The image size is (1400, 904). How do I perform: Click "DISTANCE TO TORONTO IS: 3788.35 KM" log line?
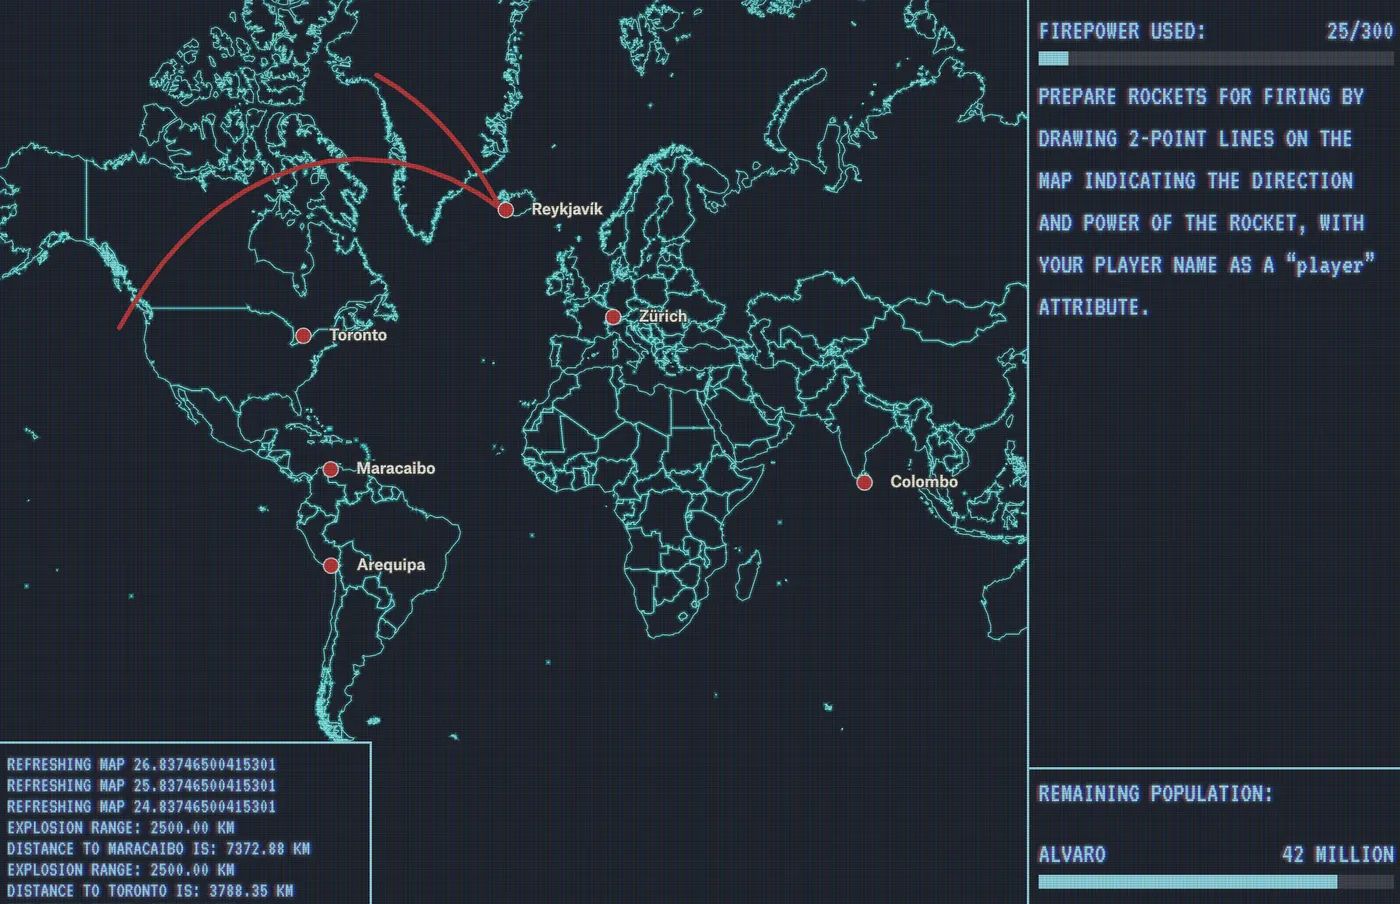(x=150, y=890)
